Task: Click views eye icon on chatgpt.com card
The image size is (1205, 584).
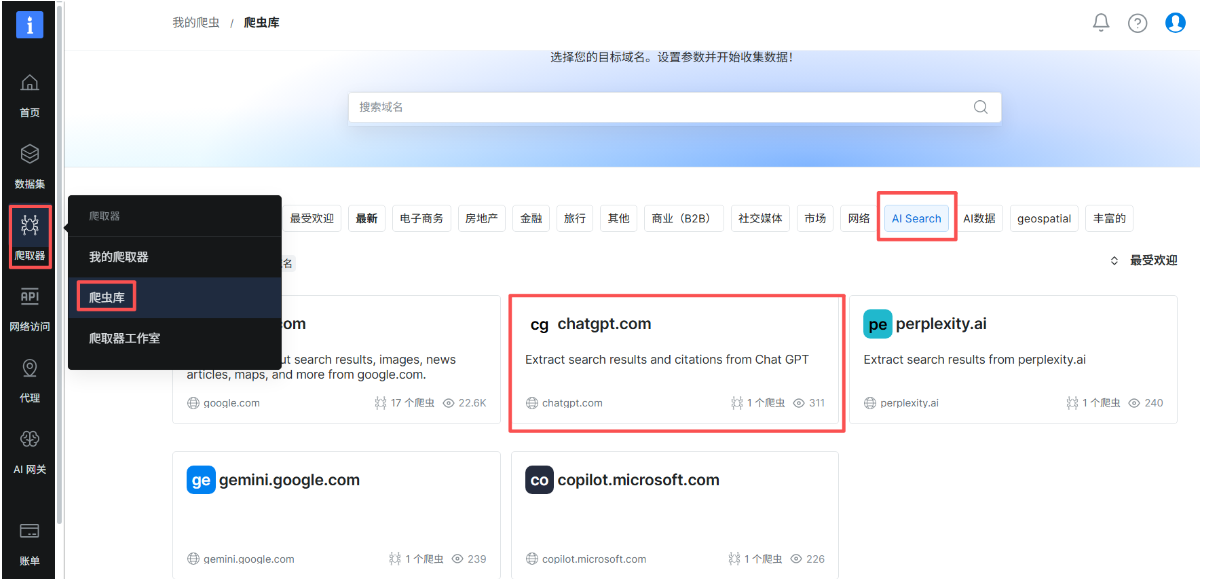Action: point(798,403)
